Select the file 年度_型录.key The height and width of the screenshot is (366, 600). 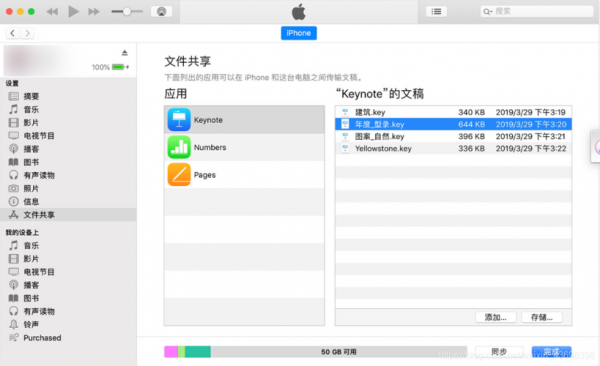pos(453,124)
